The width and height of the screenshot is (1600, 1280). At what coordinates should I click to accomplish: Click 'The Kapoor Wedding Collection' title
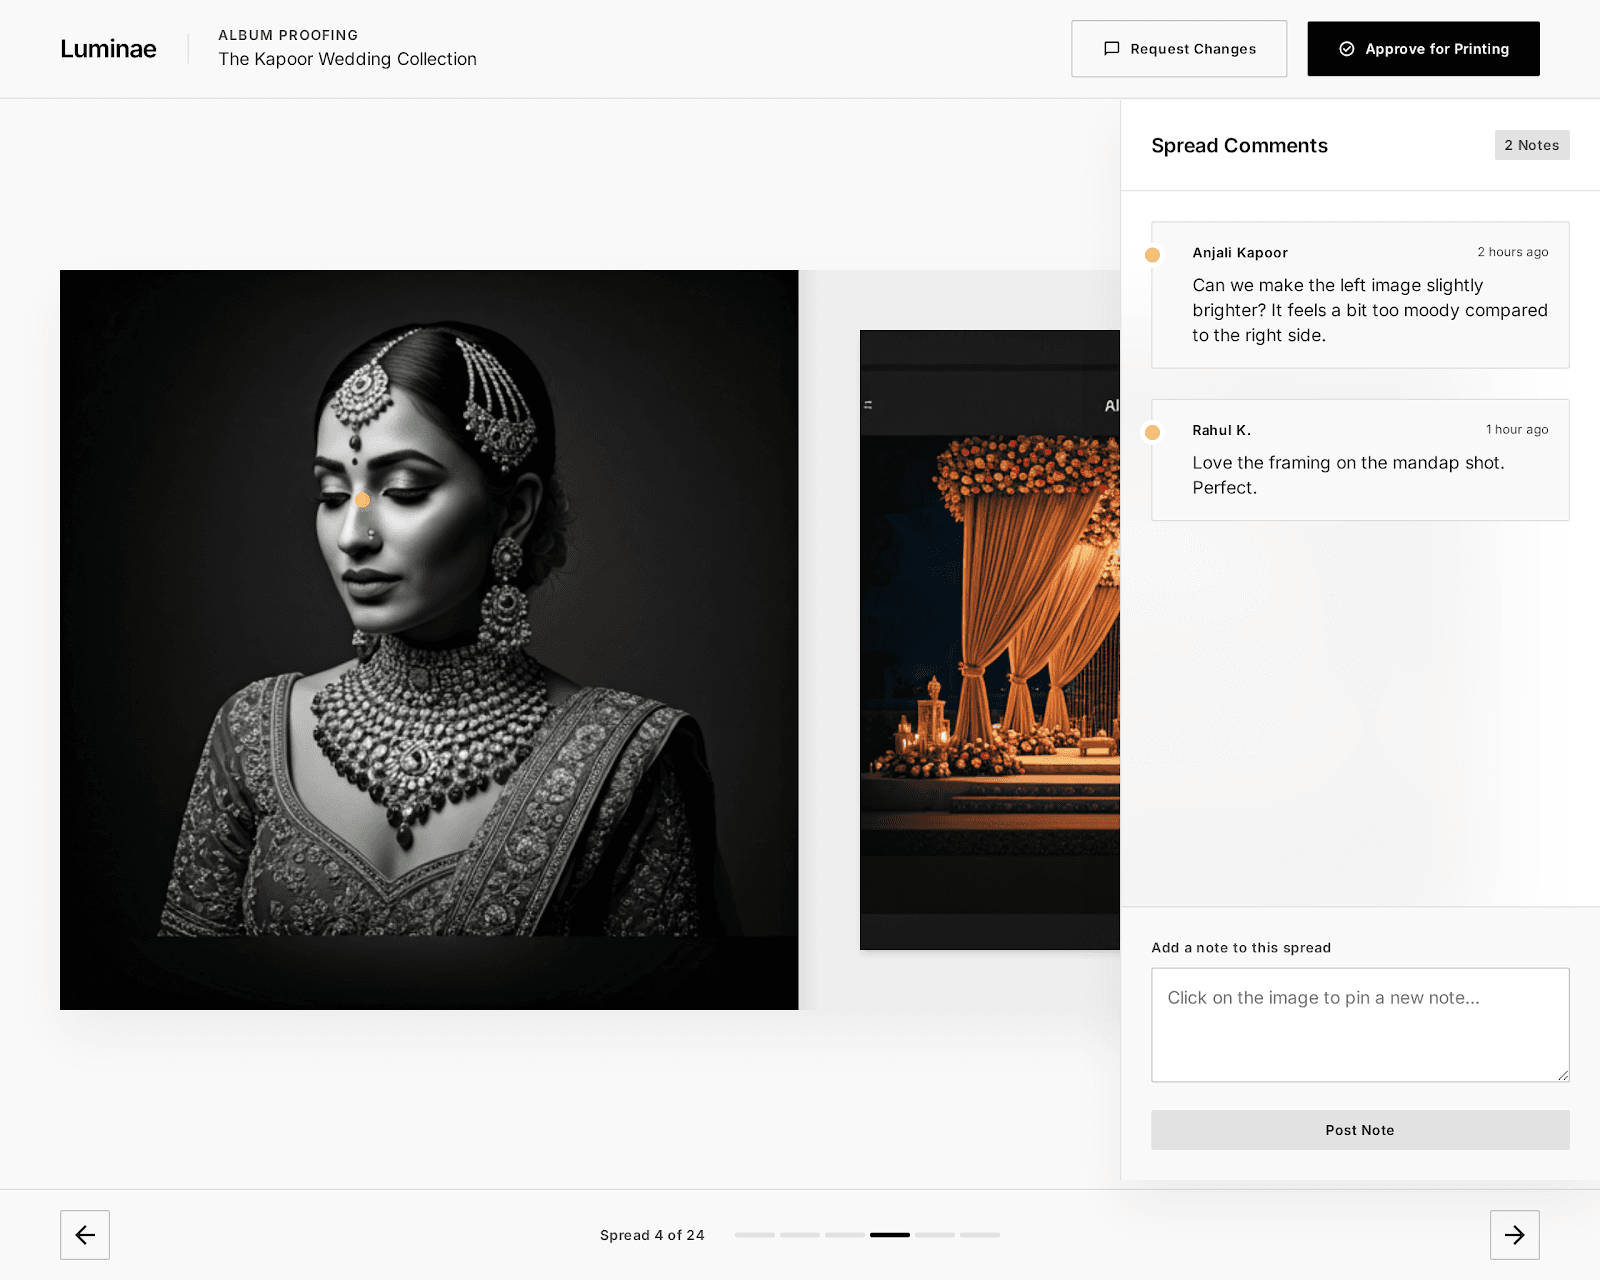click(348, 59)
